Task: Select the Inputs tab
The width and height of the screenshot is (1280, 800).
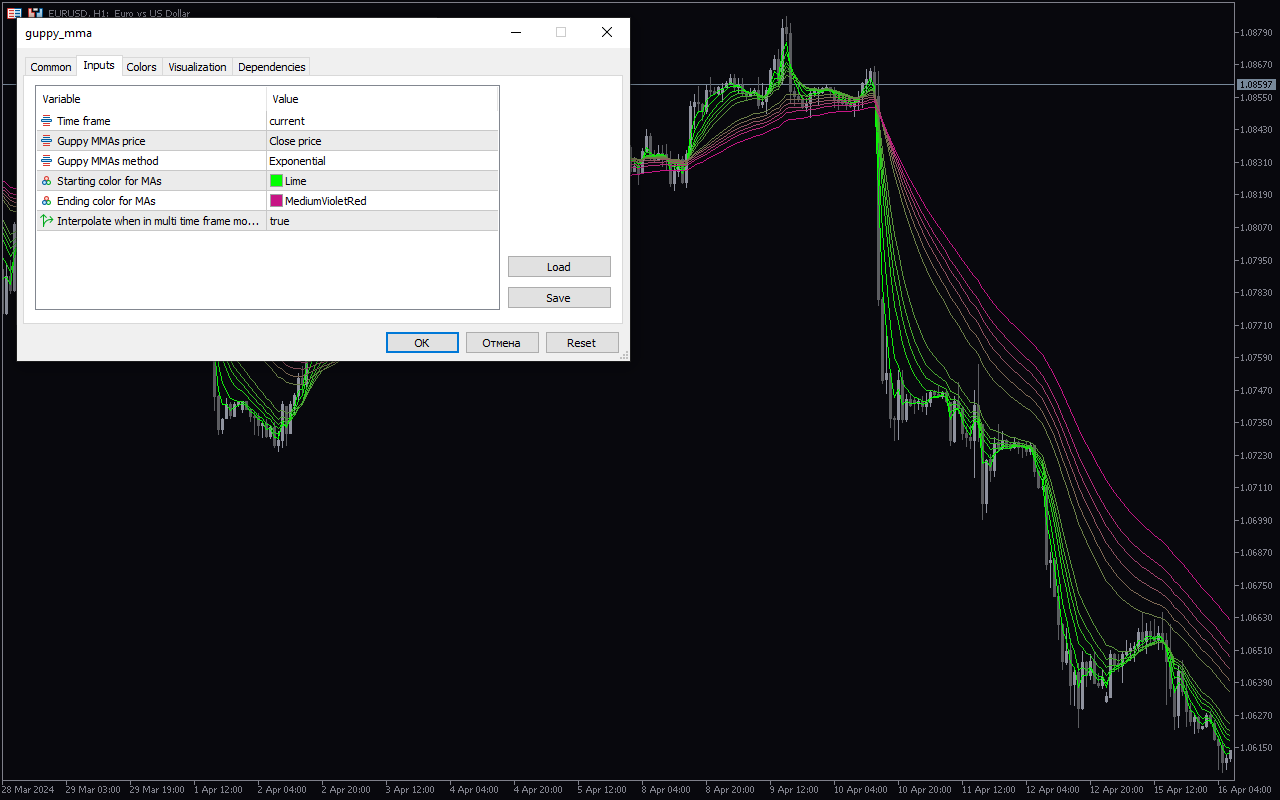Action: pyautogui.click(x=99, y=65)
